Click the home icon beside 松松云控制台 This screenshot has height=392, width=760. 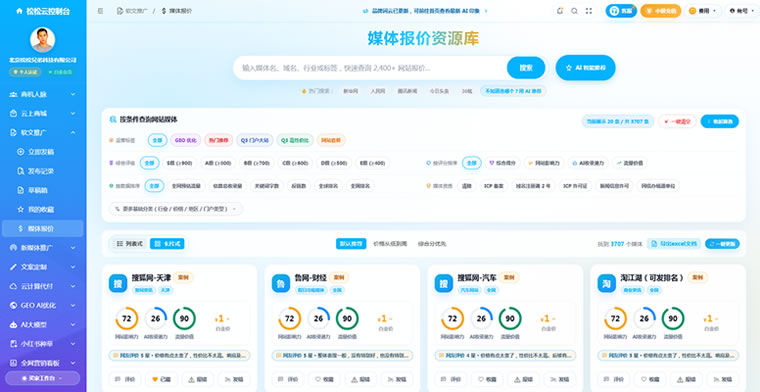pyautogui.click(x=19, y=11)
